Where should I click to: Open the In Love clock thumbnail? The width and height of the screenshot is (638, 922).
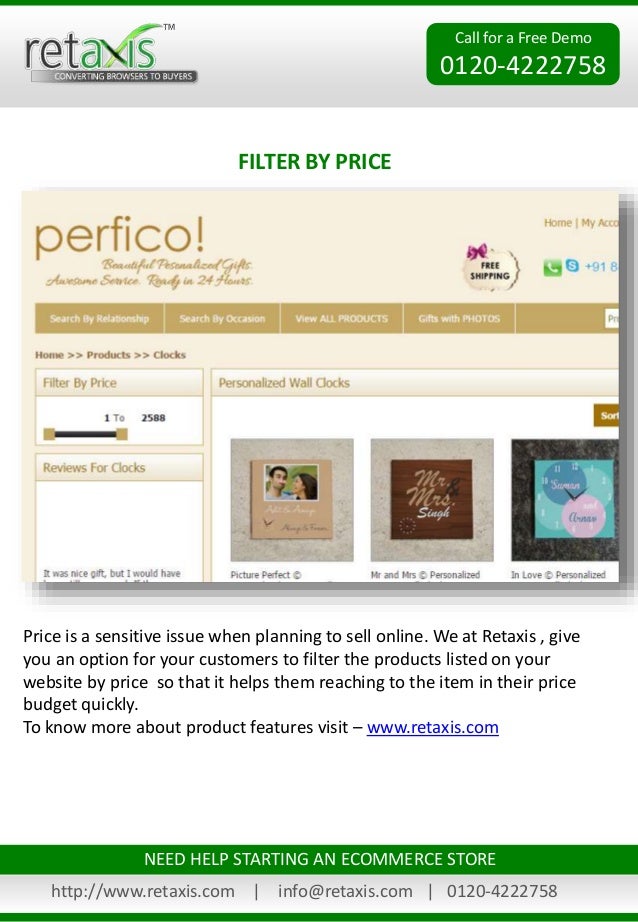click(x=565, y=500)
